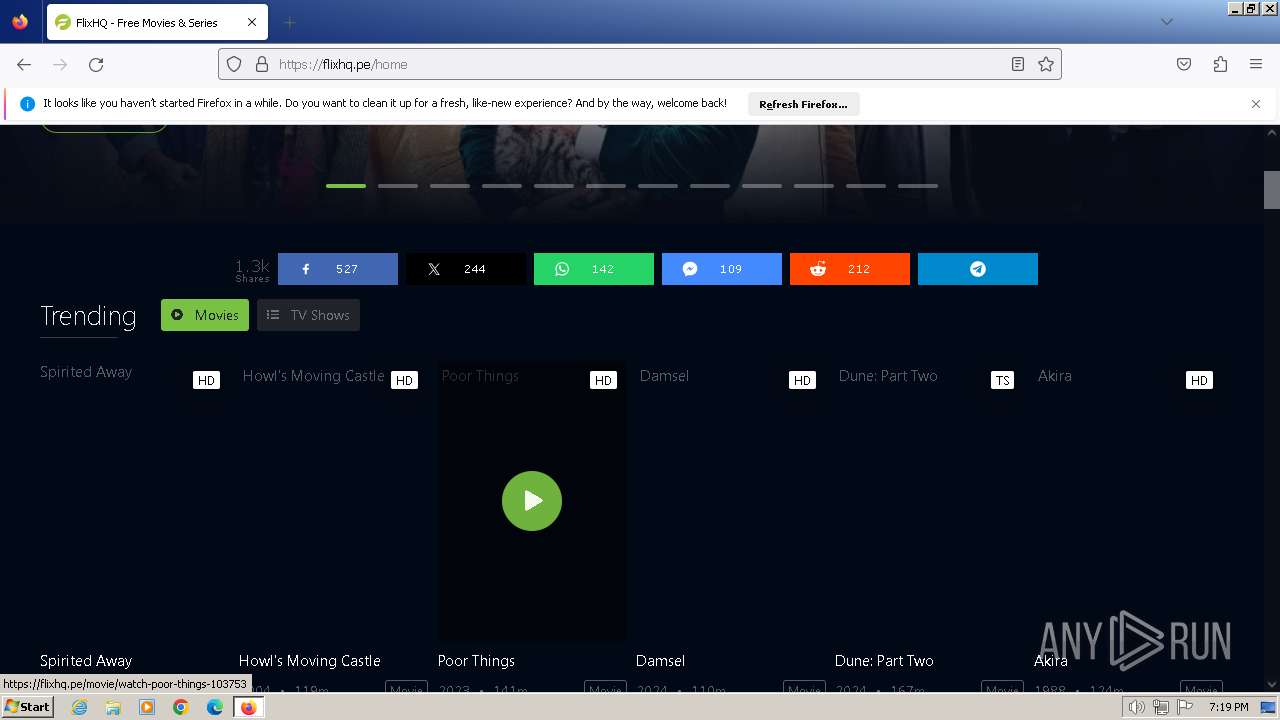Image resolution: width=1280 pixels, height=720 pixels.
Task: Open the Poor Things title link
Action: click(476, 661)
